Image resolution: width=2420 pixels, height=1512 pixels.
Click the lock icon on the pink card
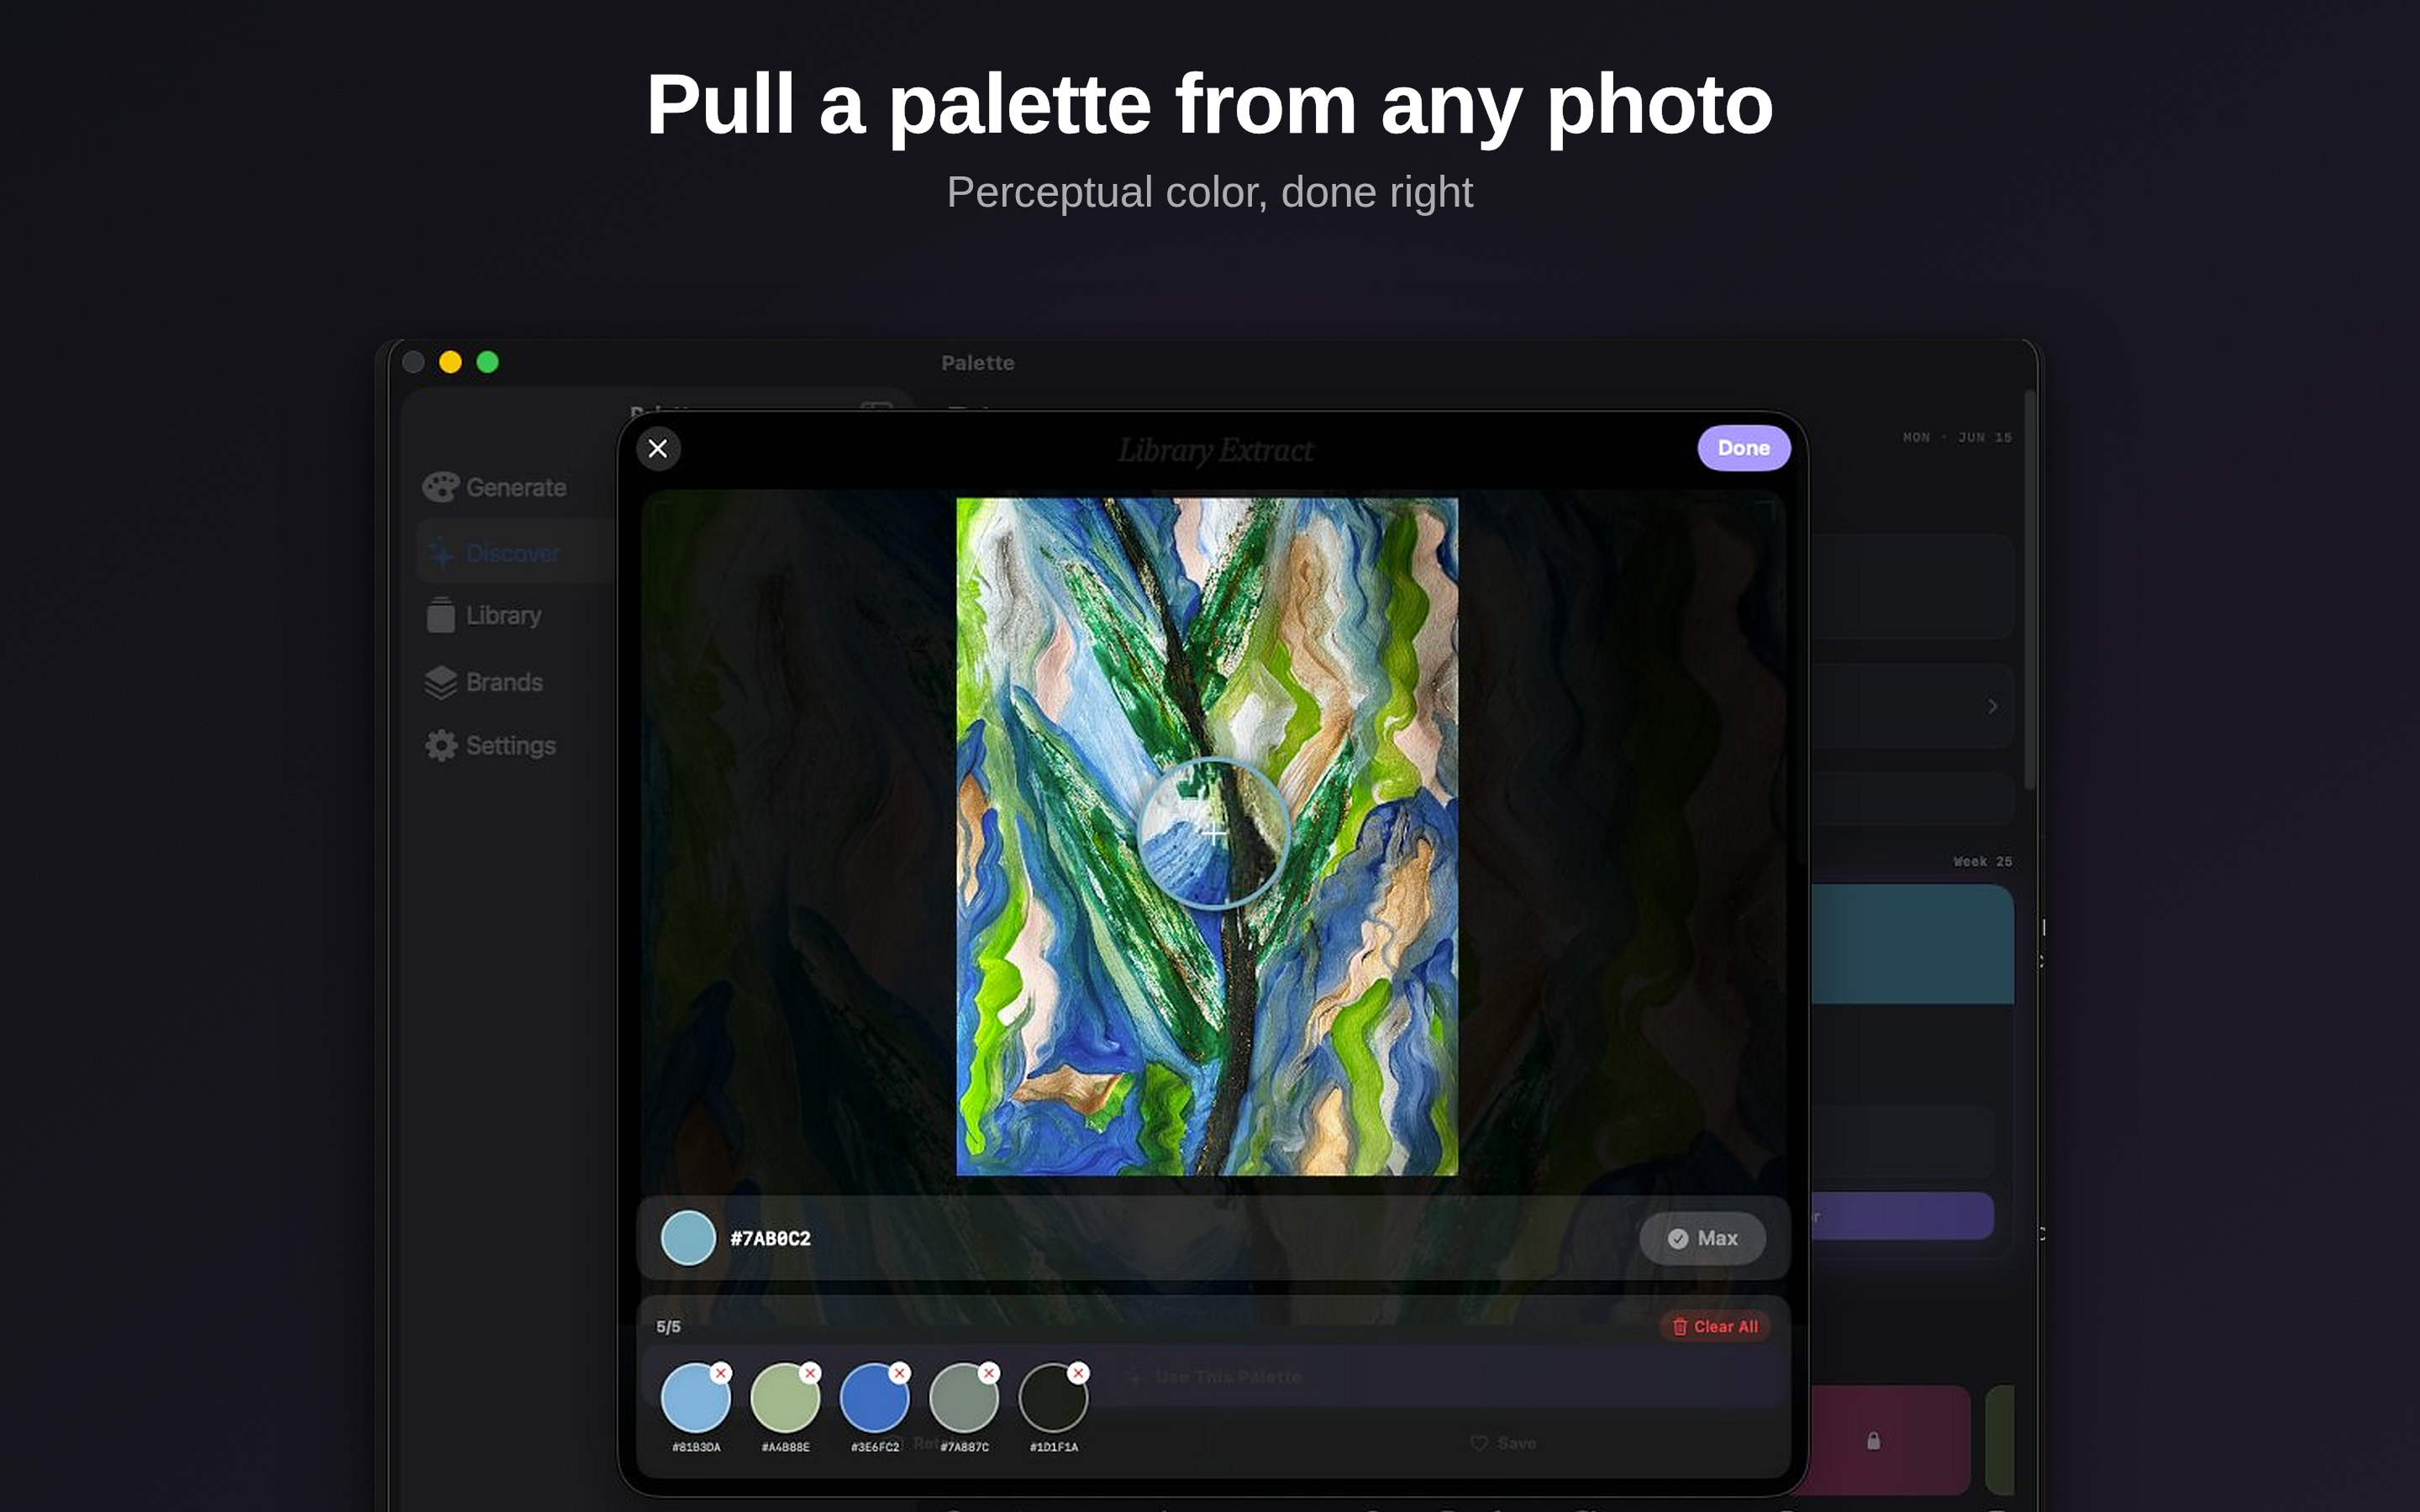[1873, 1441]
